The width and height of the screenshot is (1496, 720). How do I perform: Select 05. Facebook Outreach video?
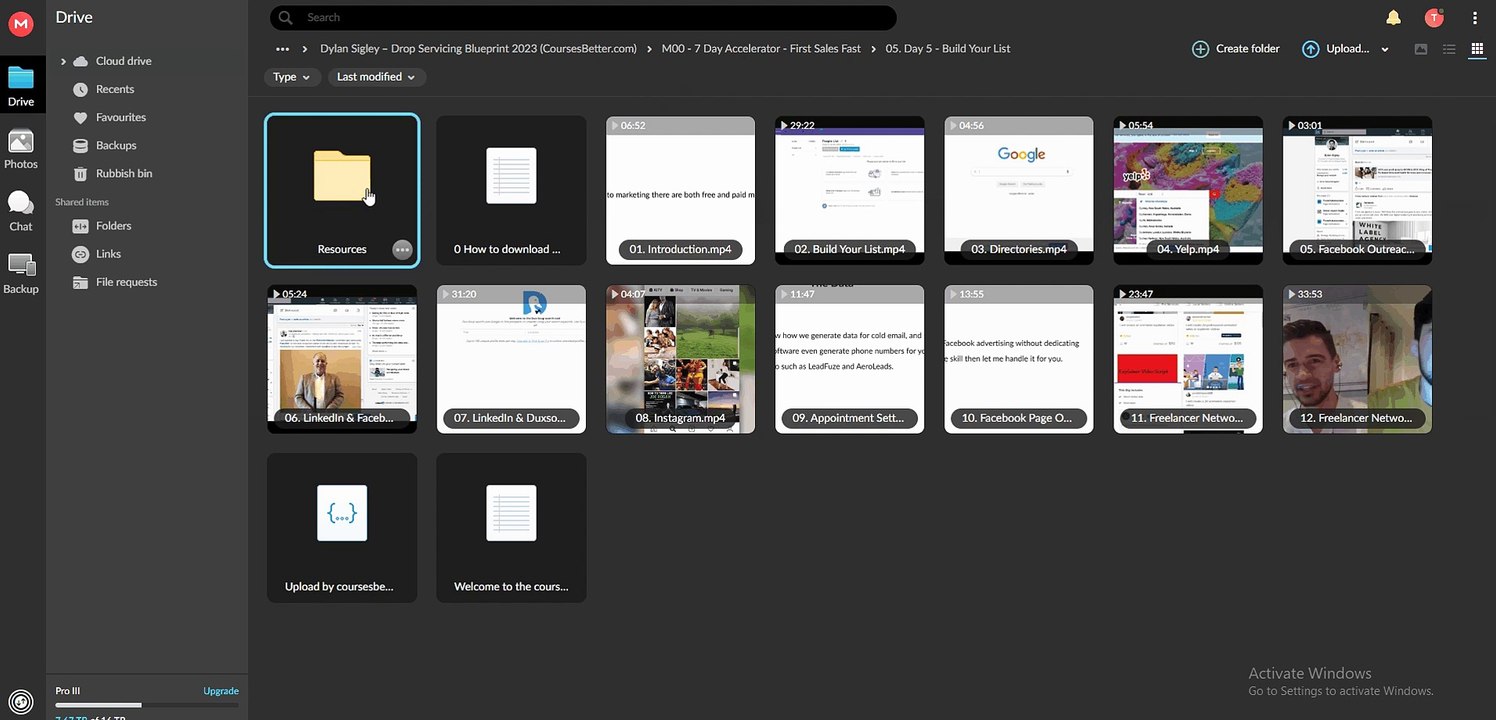pos(1358,191)
